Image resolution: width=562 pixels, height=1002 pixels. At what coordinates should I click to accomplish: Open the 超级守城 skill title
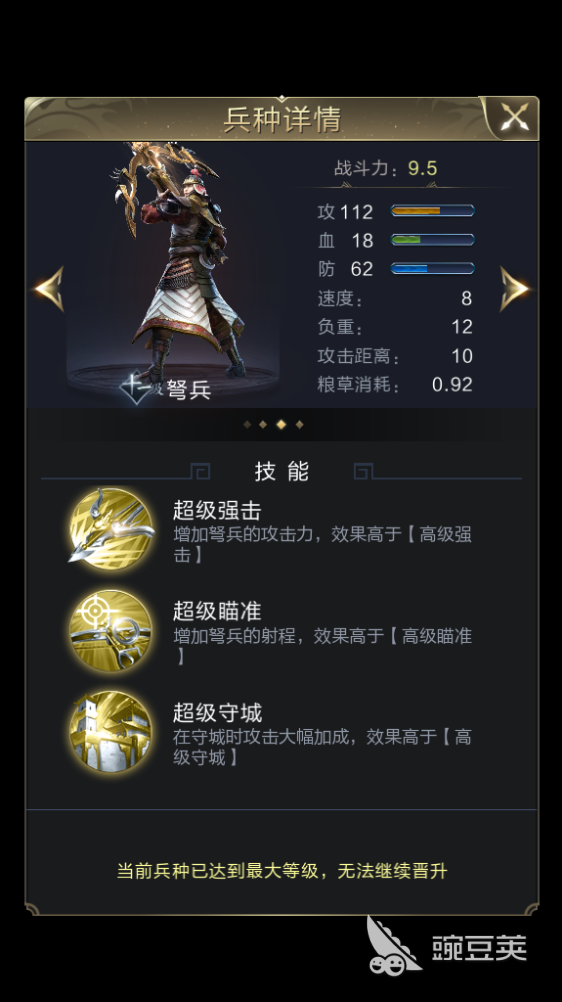click(x=217, y=713)
